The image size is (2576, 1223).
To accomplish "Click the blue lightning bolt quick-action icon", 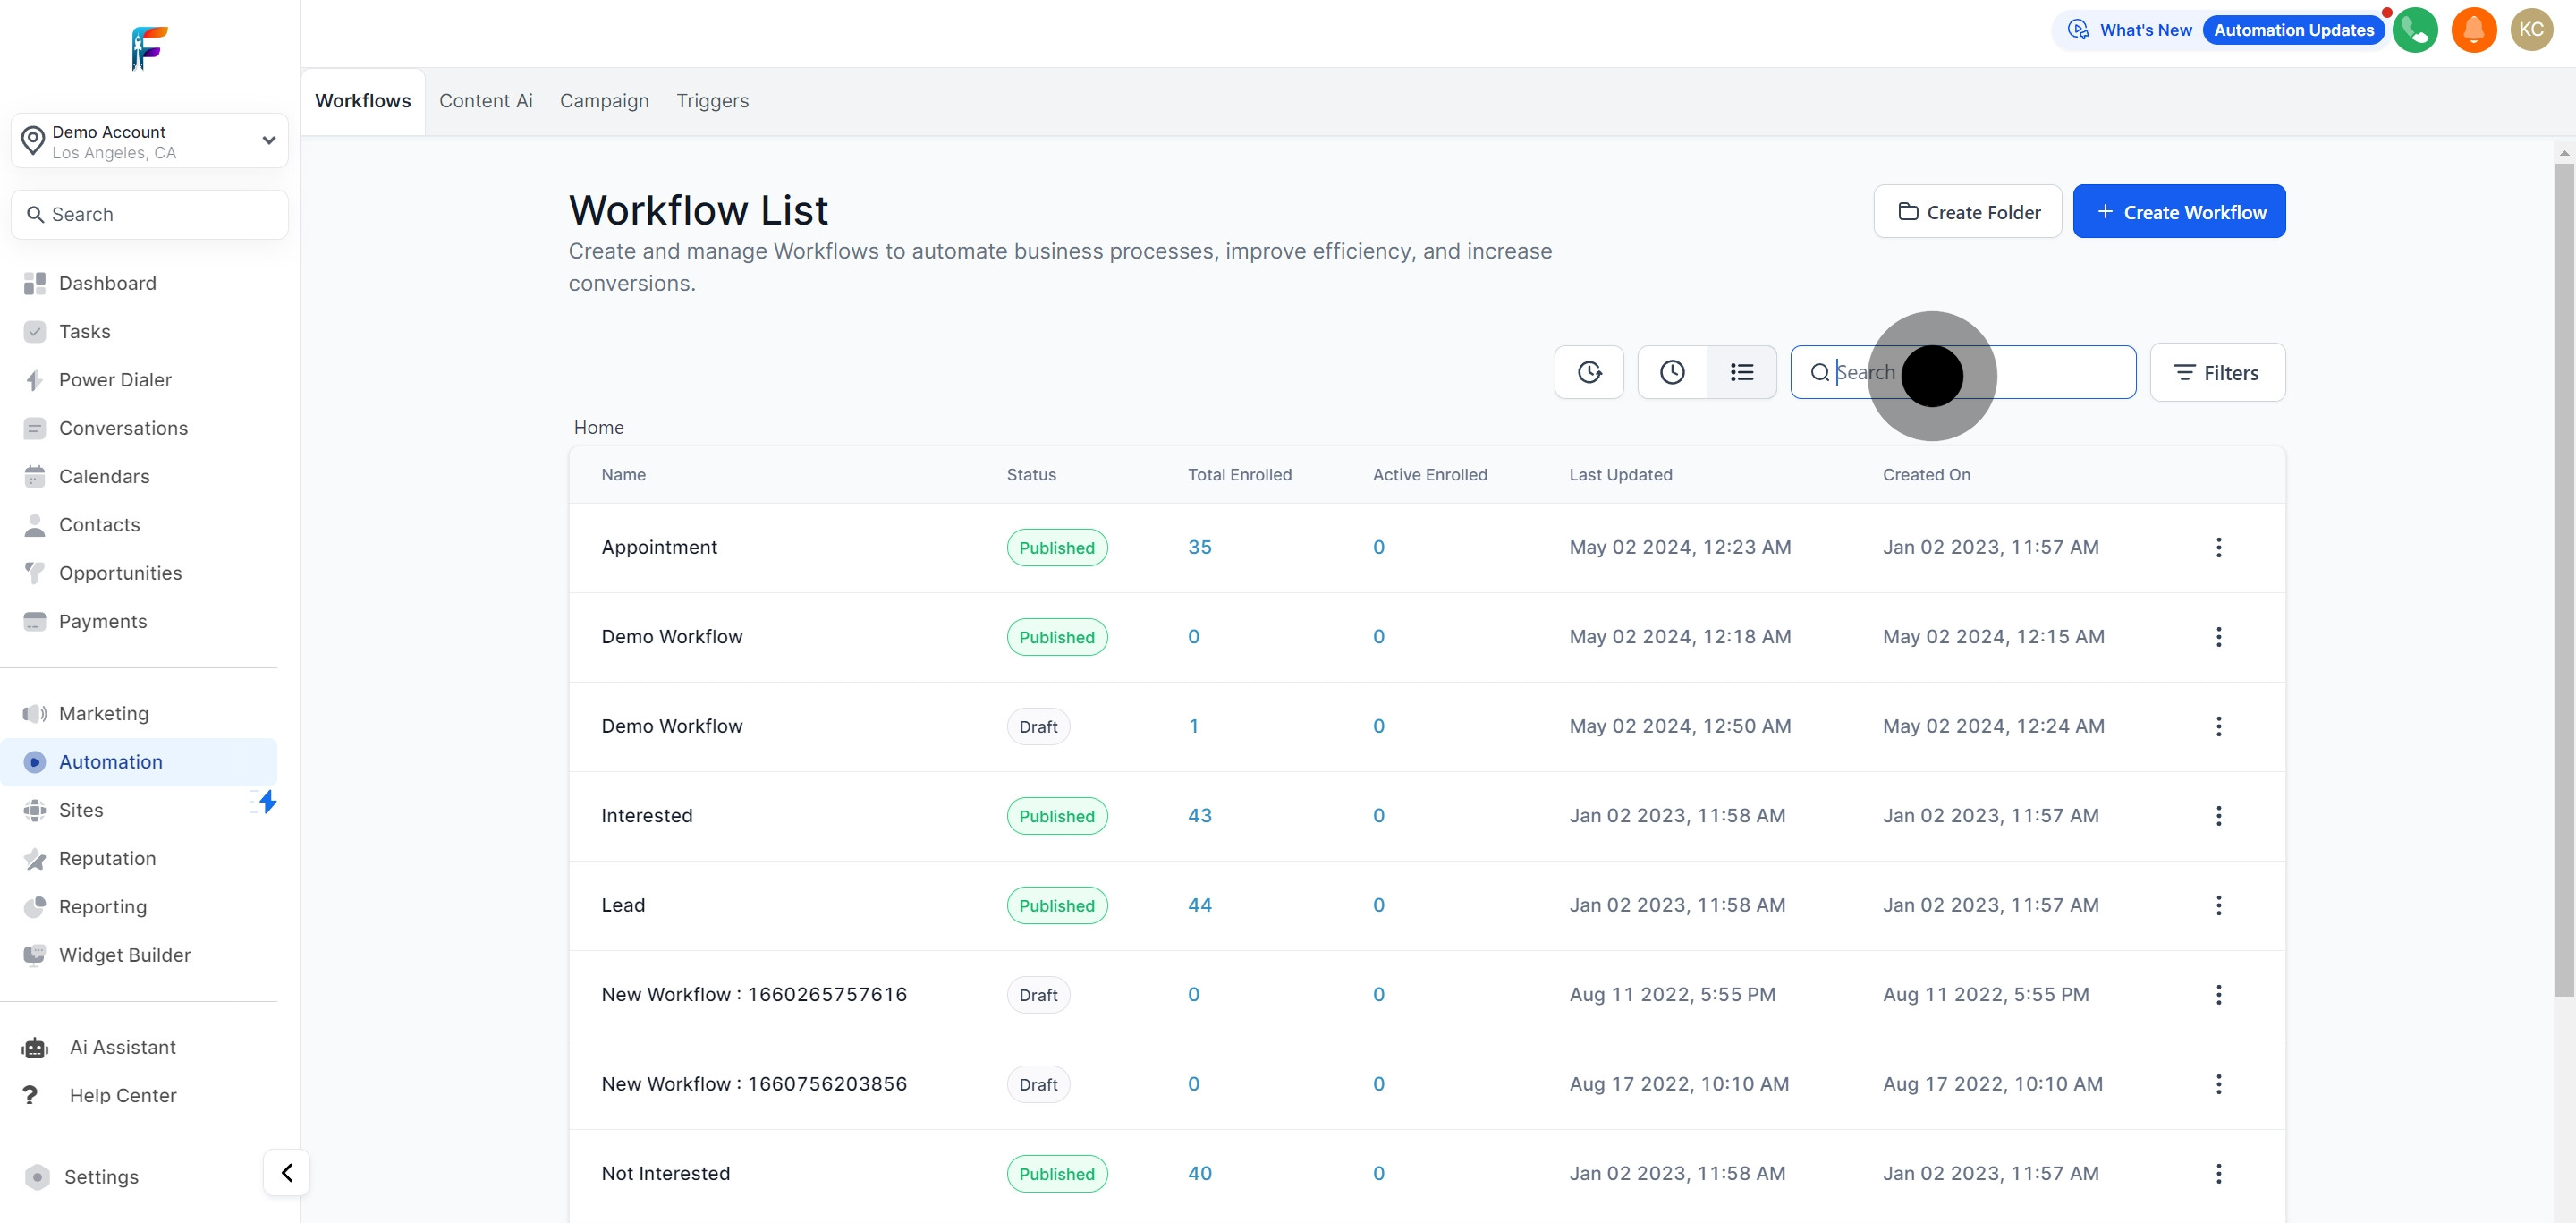I will [266, 801].
